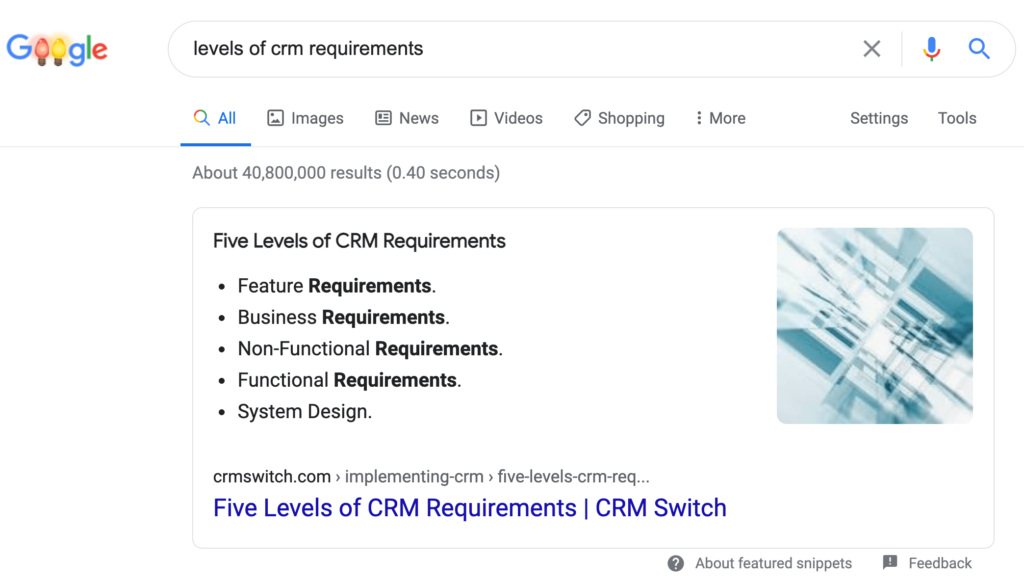Select the All search tab
Image resolution: width=1024 pixels, height=584 pixels.
click(215, 117)
